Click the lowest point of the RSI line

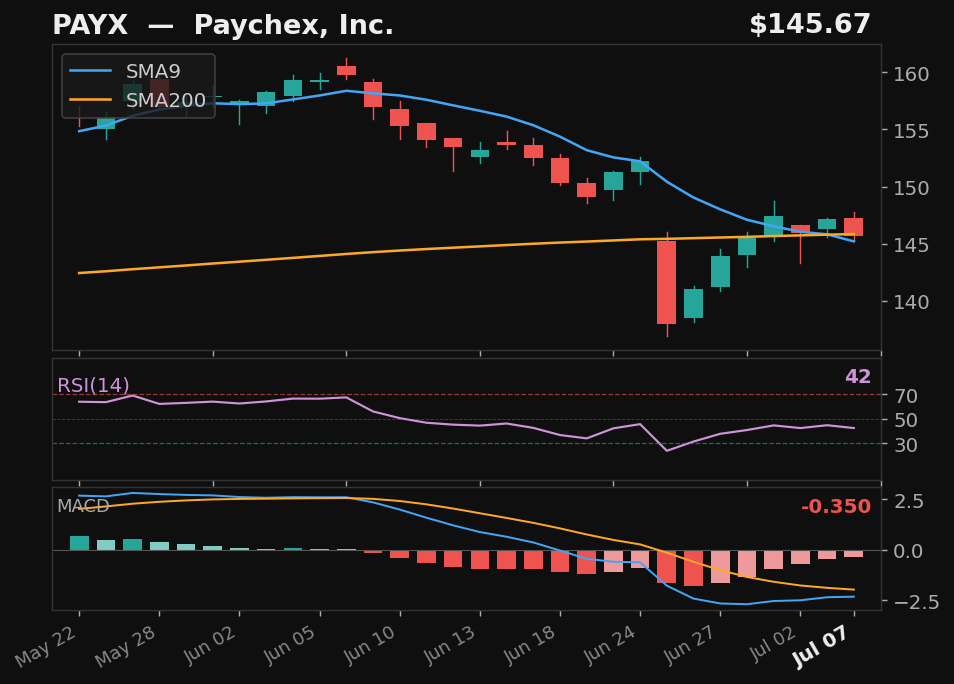tap(667, 451)
